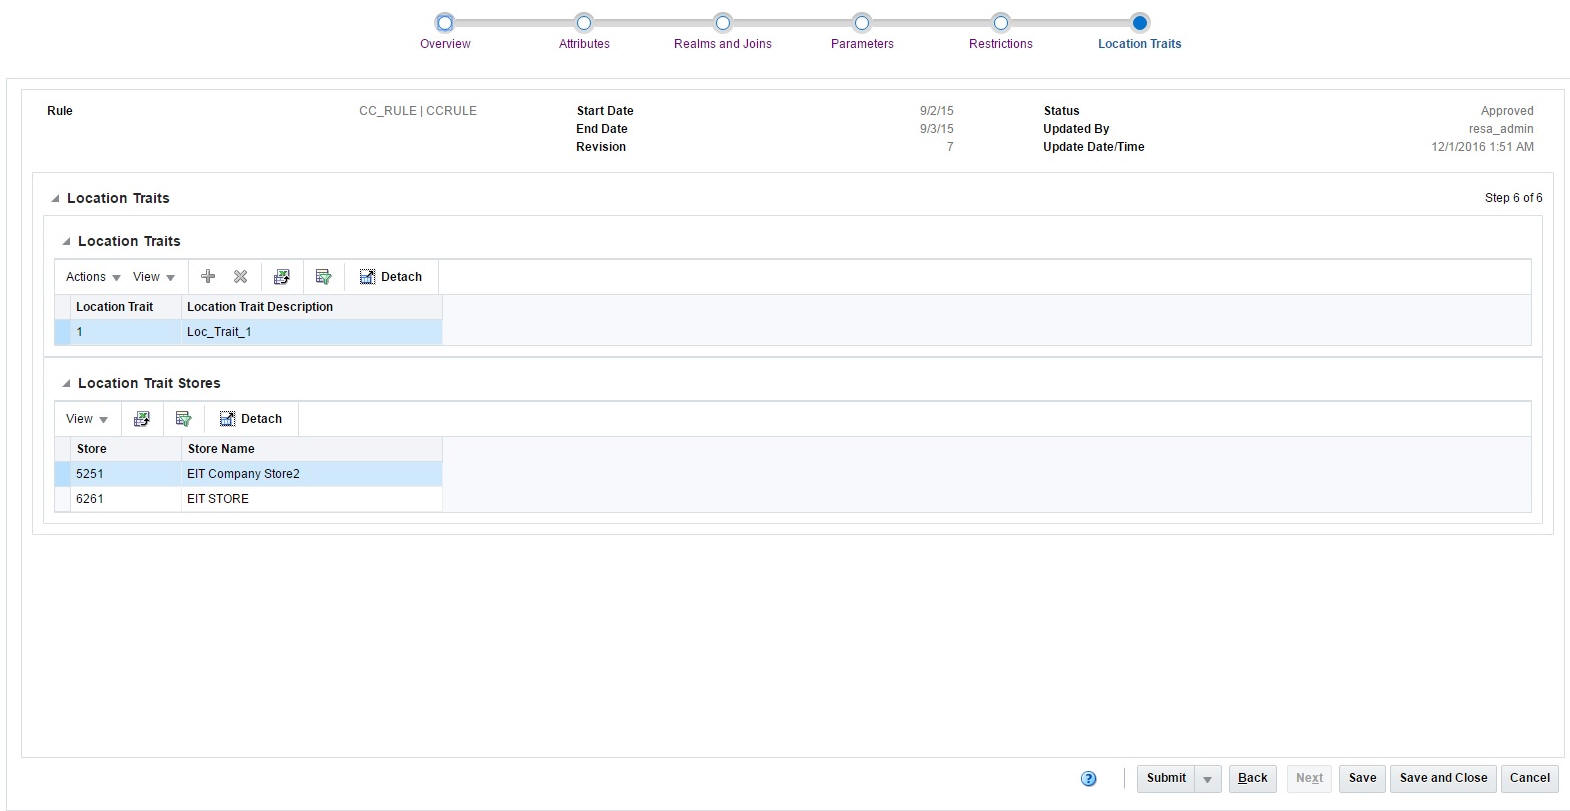Image resolution: width=1570 pixels, height=811 pixels.
Task: Click the row selector for store 5251
Action: (63, 474)
